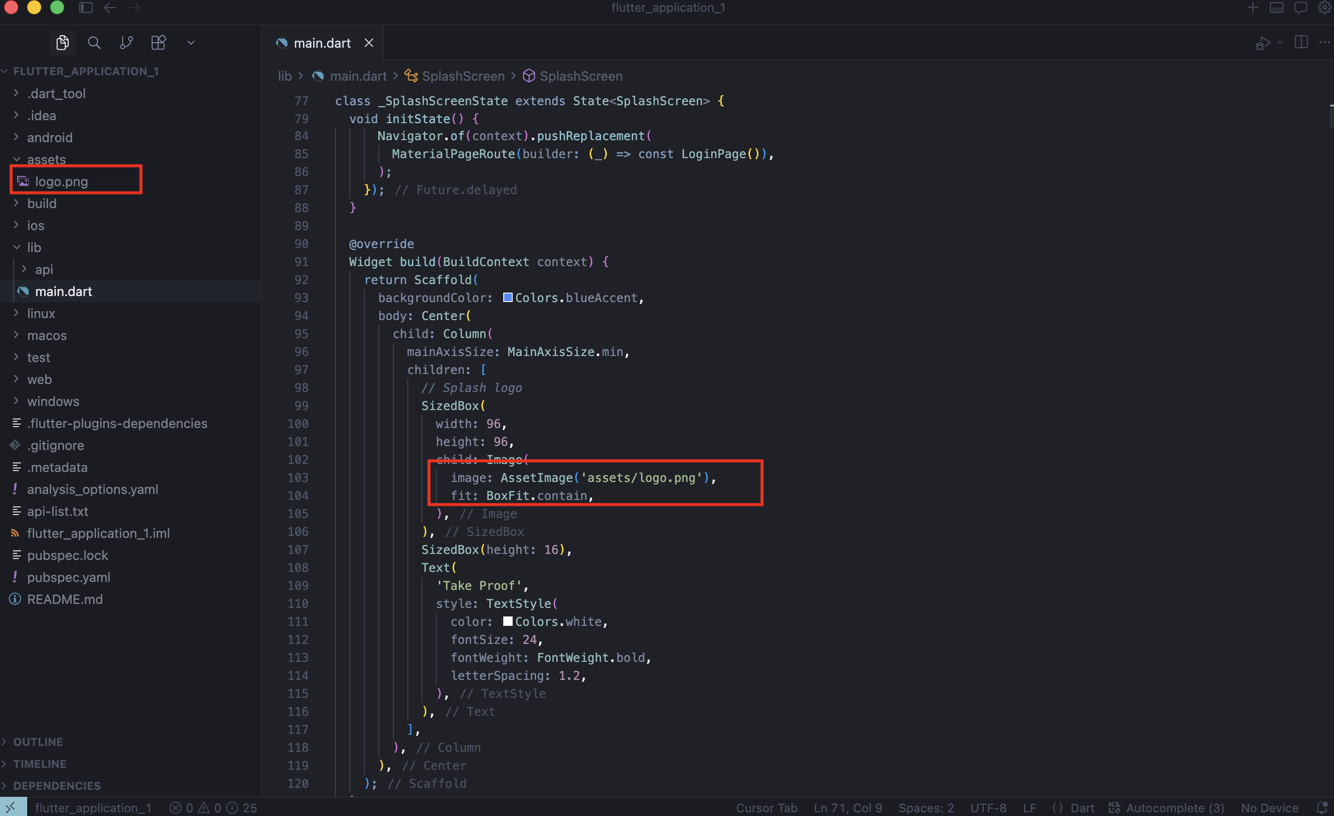The height and width of the screenshot is (816, 1335).
Task: Close the main.dart tab
Action: [x=369, y=43]
